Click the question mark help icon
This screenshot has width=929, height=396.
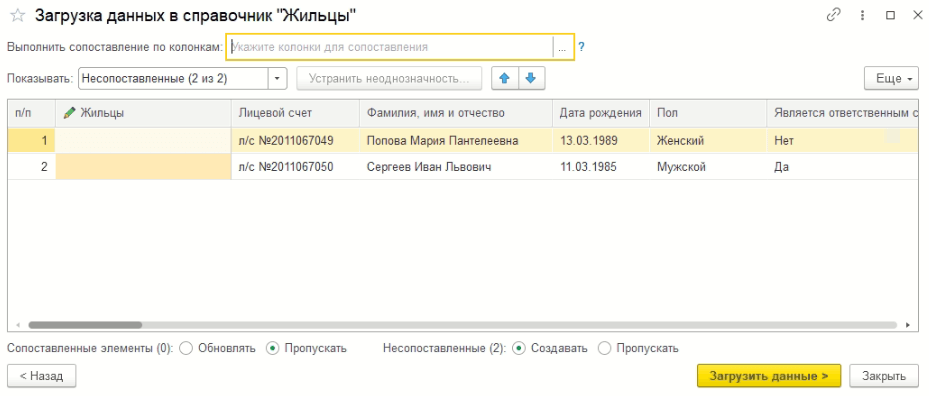coord(582,47)
